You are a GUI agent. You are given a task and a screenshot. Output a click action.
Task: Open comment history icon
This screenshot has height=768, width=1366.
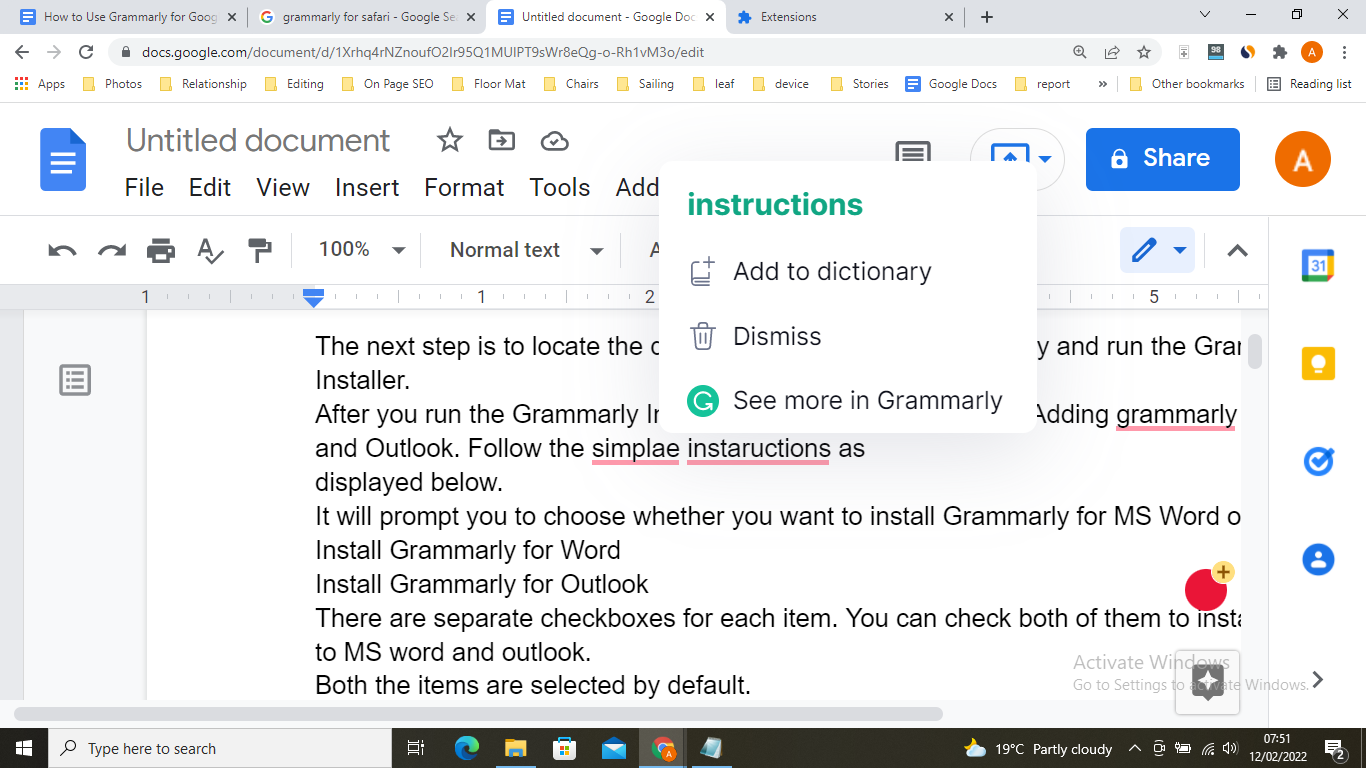[x=912, y=152]
